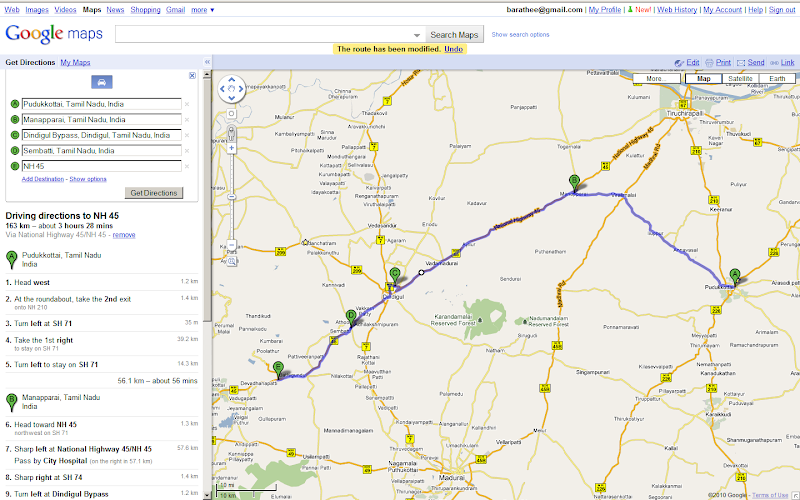Screen dimensions: 800x500
Task: Click the panel scrollbar down arrow
Action: tap(207, 495)
